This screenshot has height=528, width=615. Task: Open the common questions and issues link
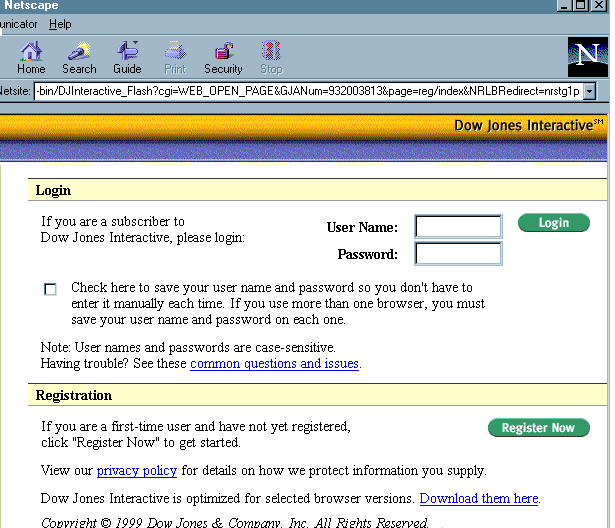pos(274,364)
